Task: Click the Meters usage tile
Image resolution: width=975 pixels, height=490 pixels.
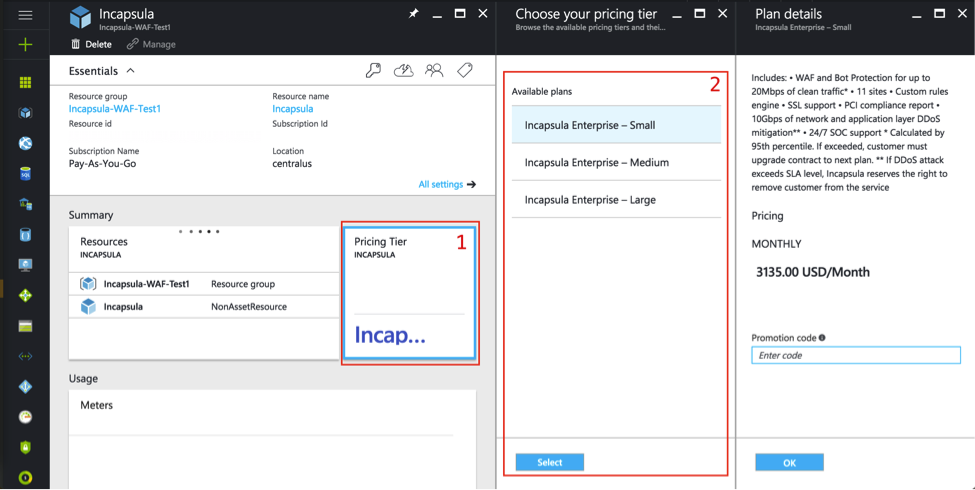Action: (x=272, y=439)
